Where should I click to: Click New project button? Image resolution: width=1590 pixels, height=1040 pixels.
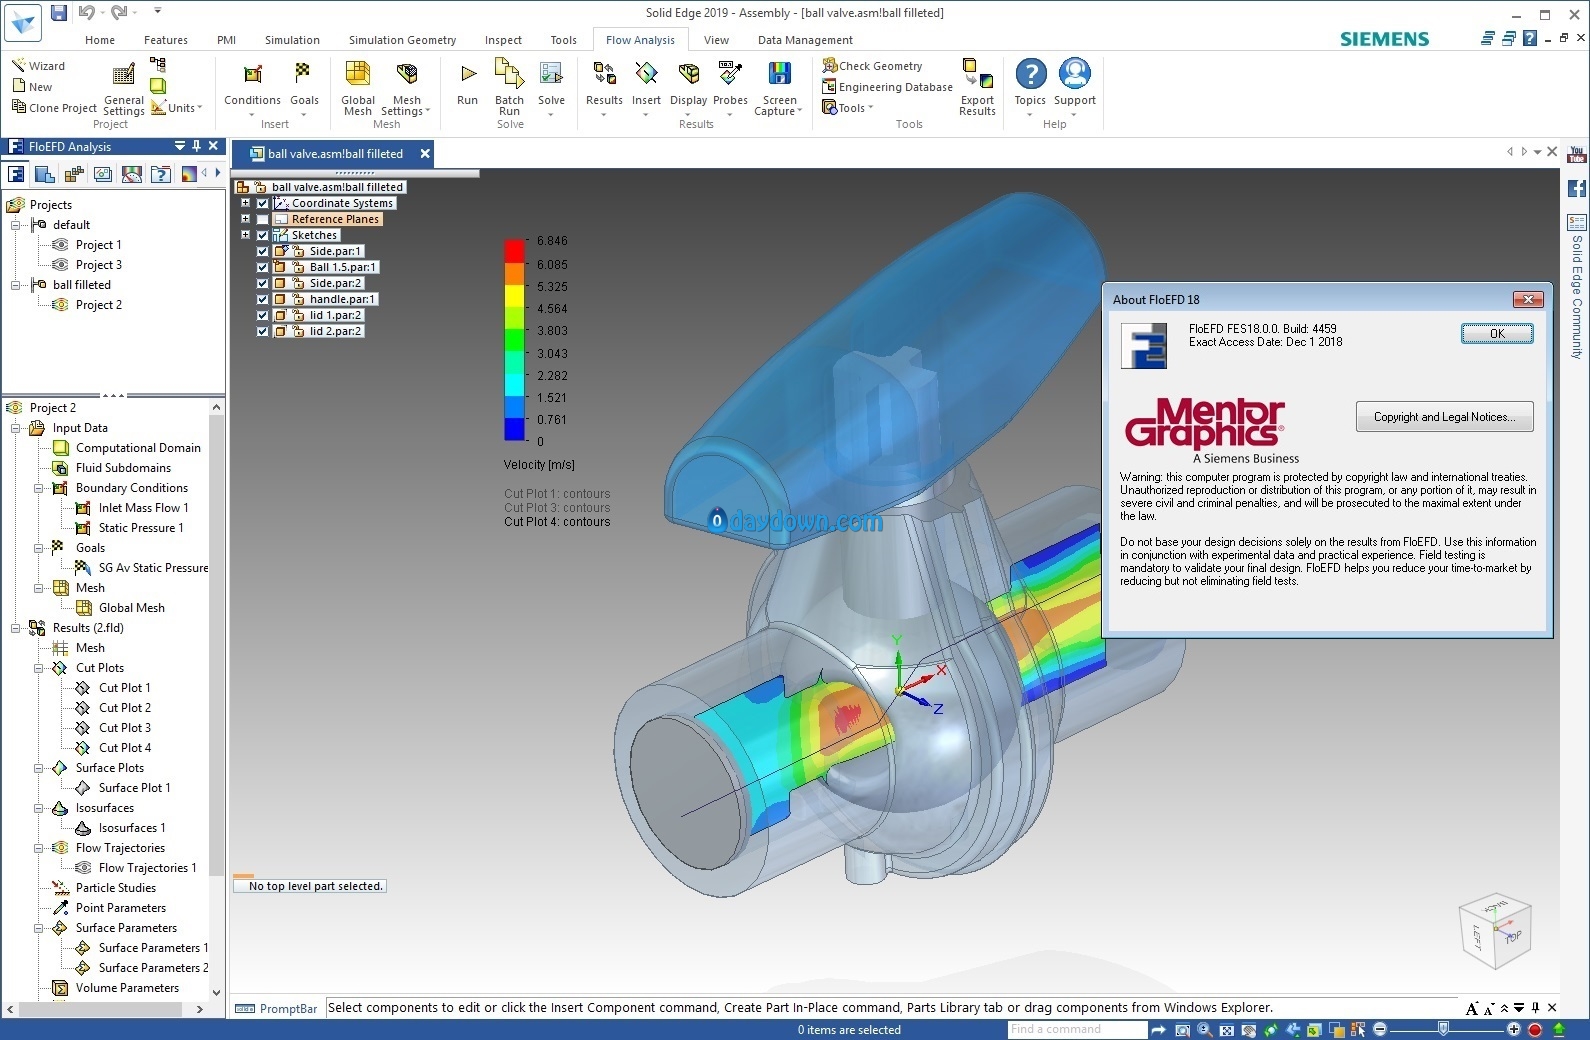point(32,87)
